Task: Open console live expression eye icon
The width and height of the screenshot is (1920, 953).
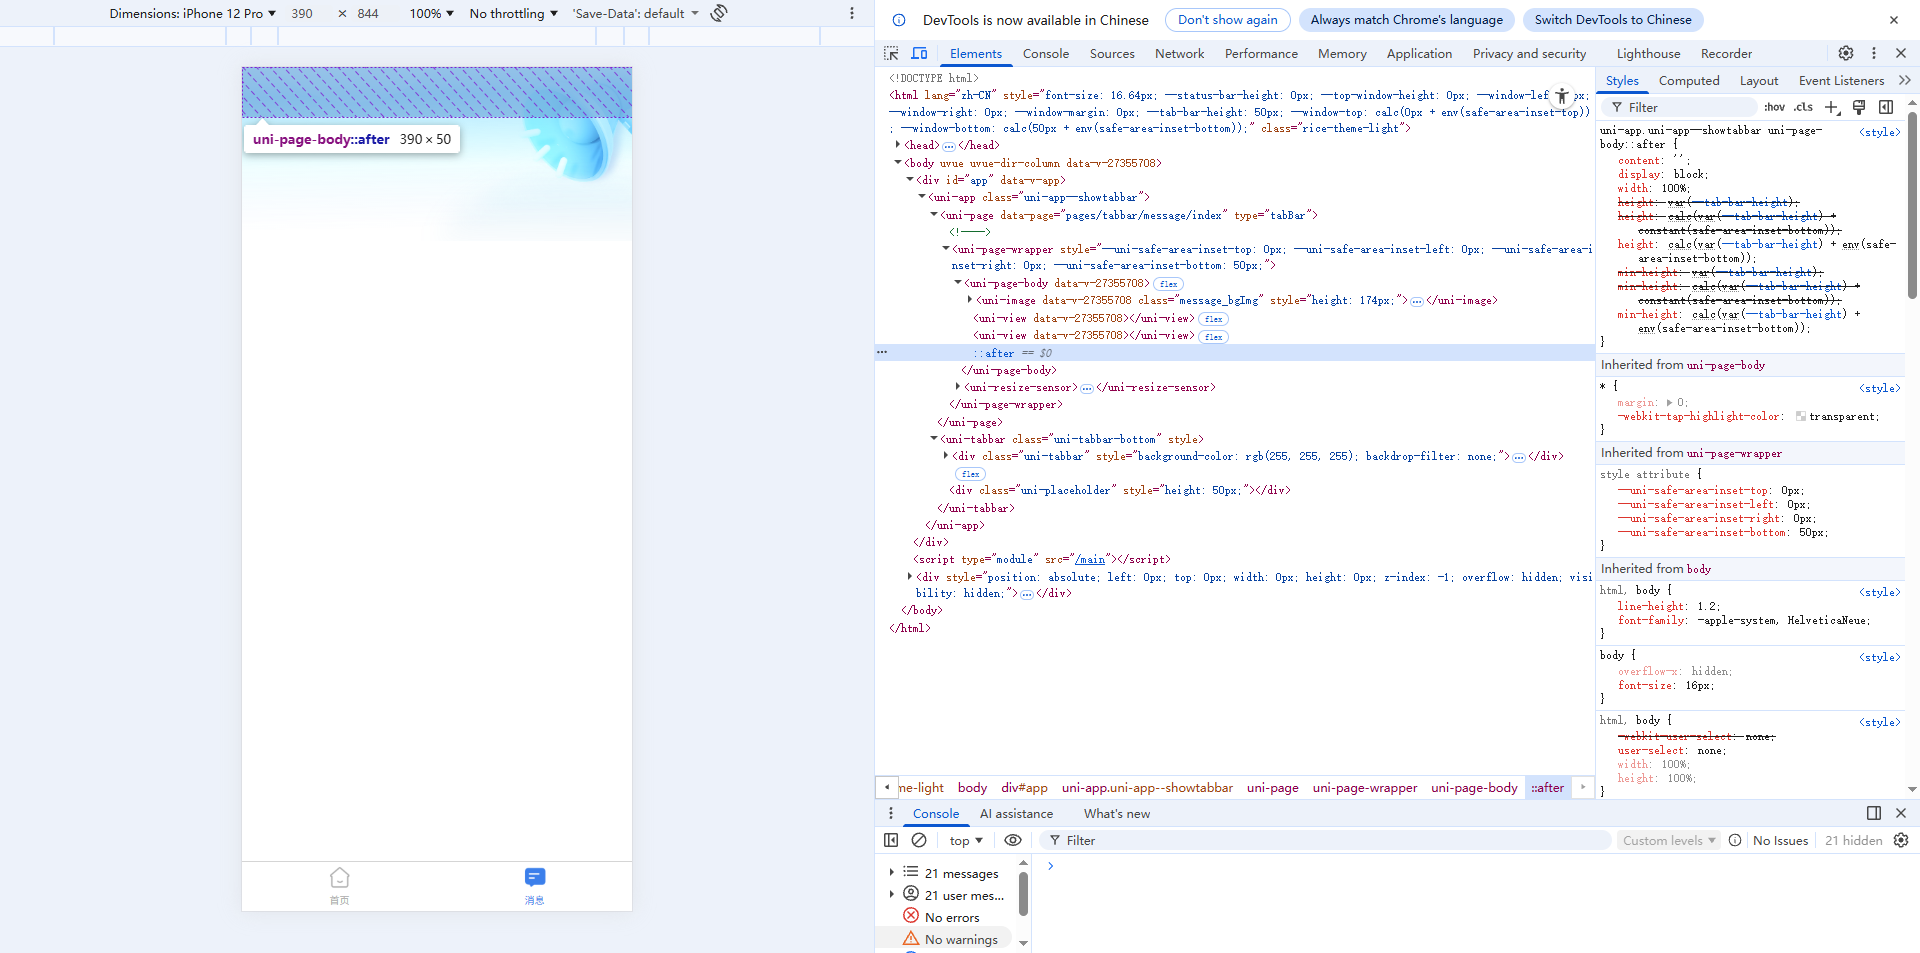Action: (x=1013, y=841)
